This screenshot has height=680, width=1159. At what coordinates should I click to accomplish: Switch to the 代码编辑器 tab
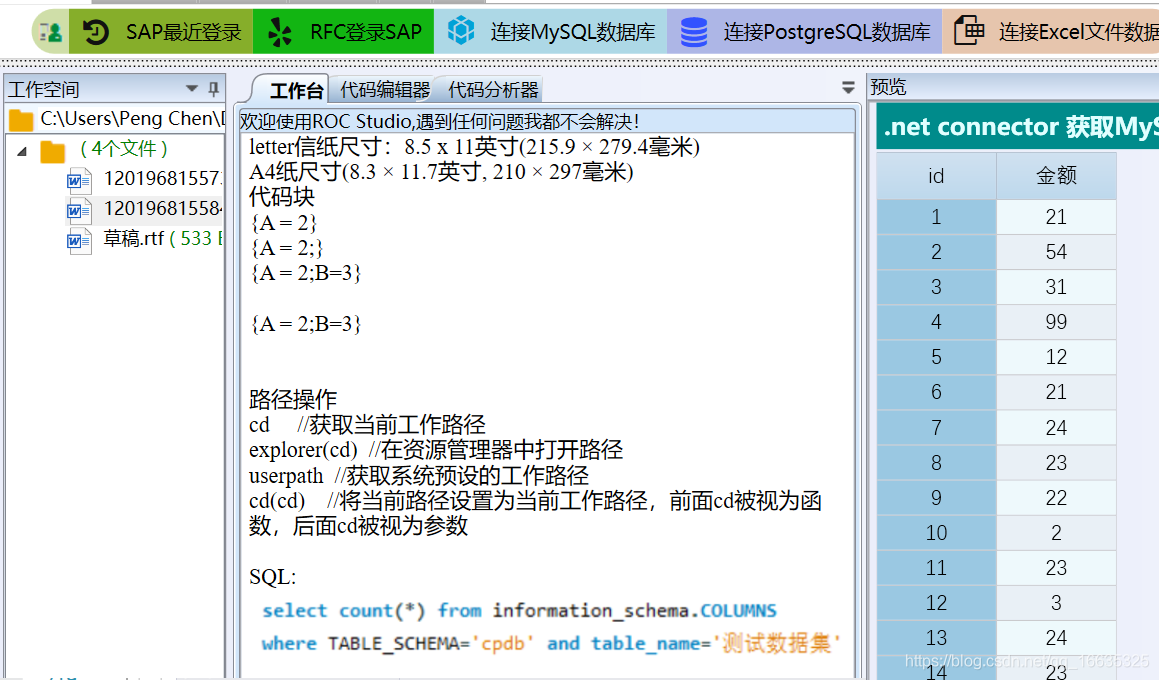tap(382, 89)
